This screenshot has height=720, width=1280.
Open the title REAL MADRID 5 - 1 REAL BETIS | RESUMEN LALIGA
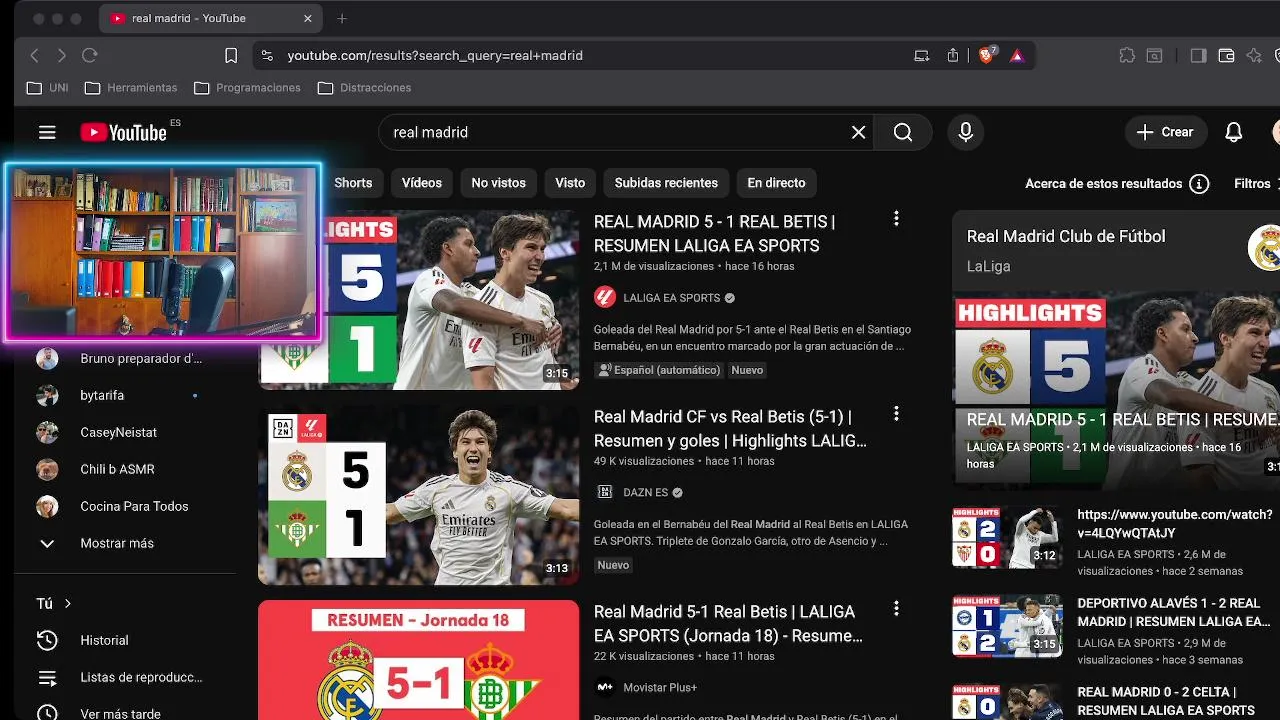point(714,233)
